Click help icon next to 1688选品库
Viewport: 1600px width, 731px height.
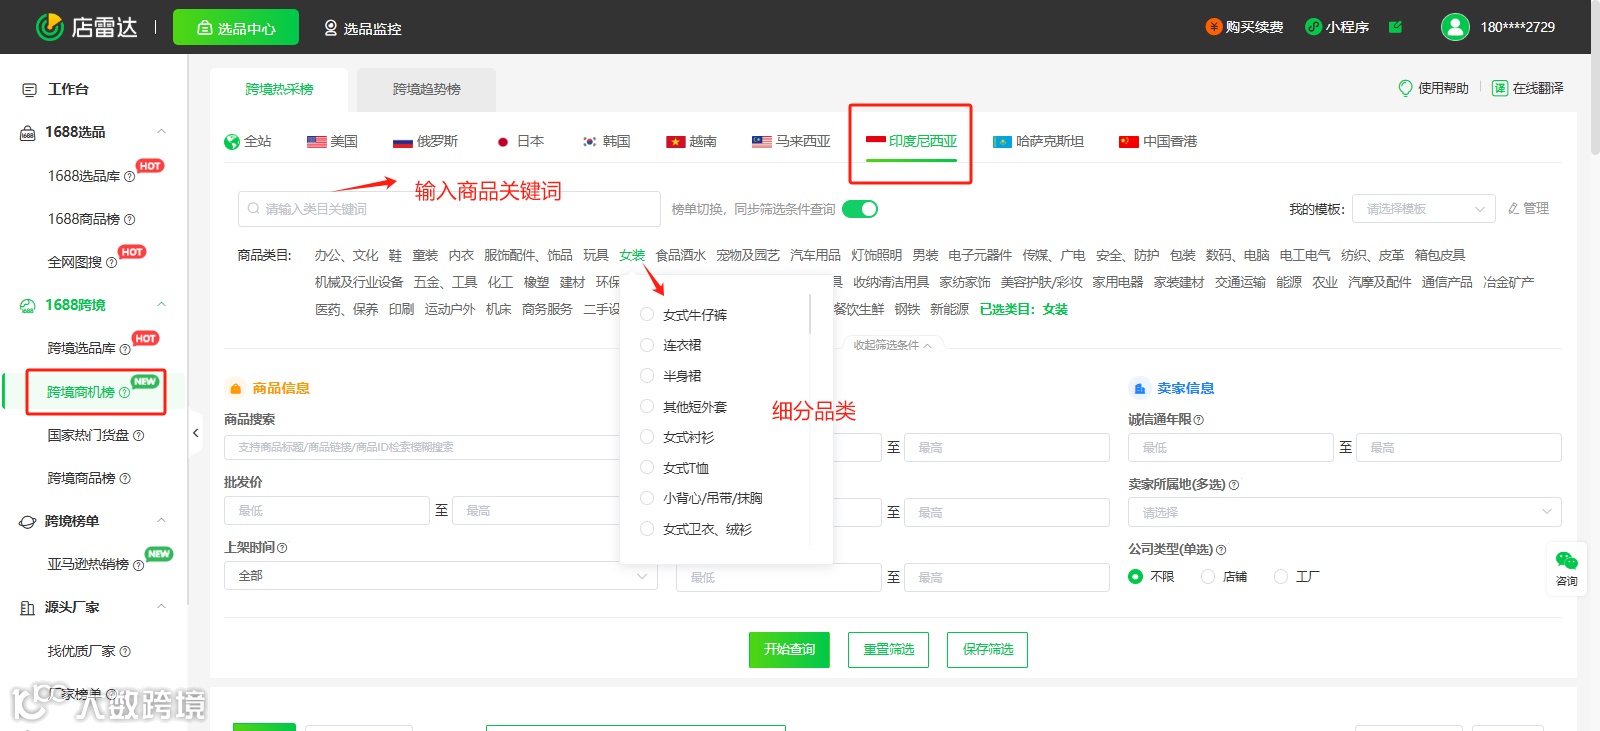(x=130, y=177)
